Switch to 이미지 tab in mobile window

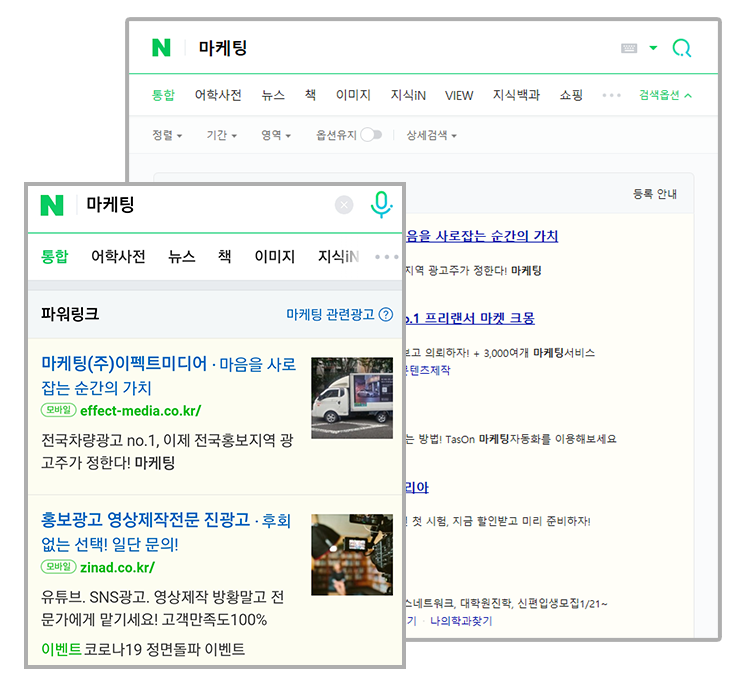[x=275, y=257]
